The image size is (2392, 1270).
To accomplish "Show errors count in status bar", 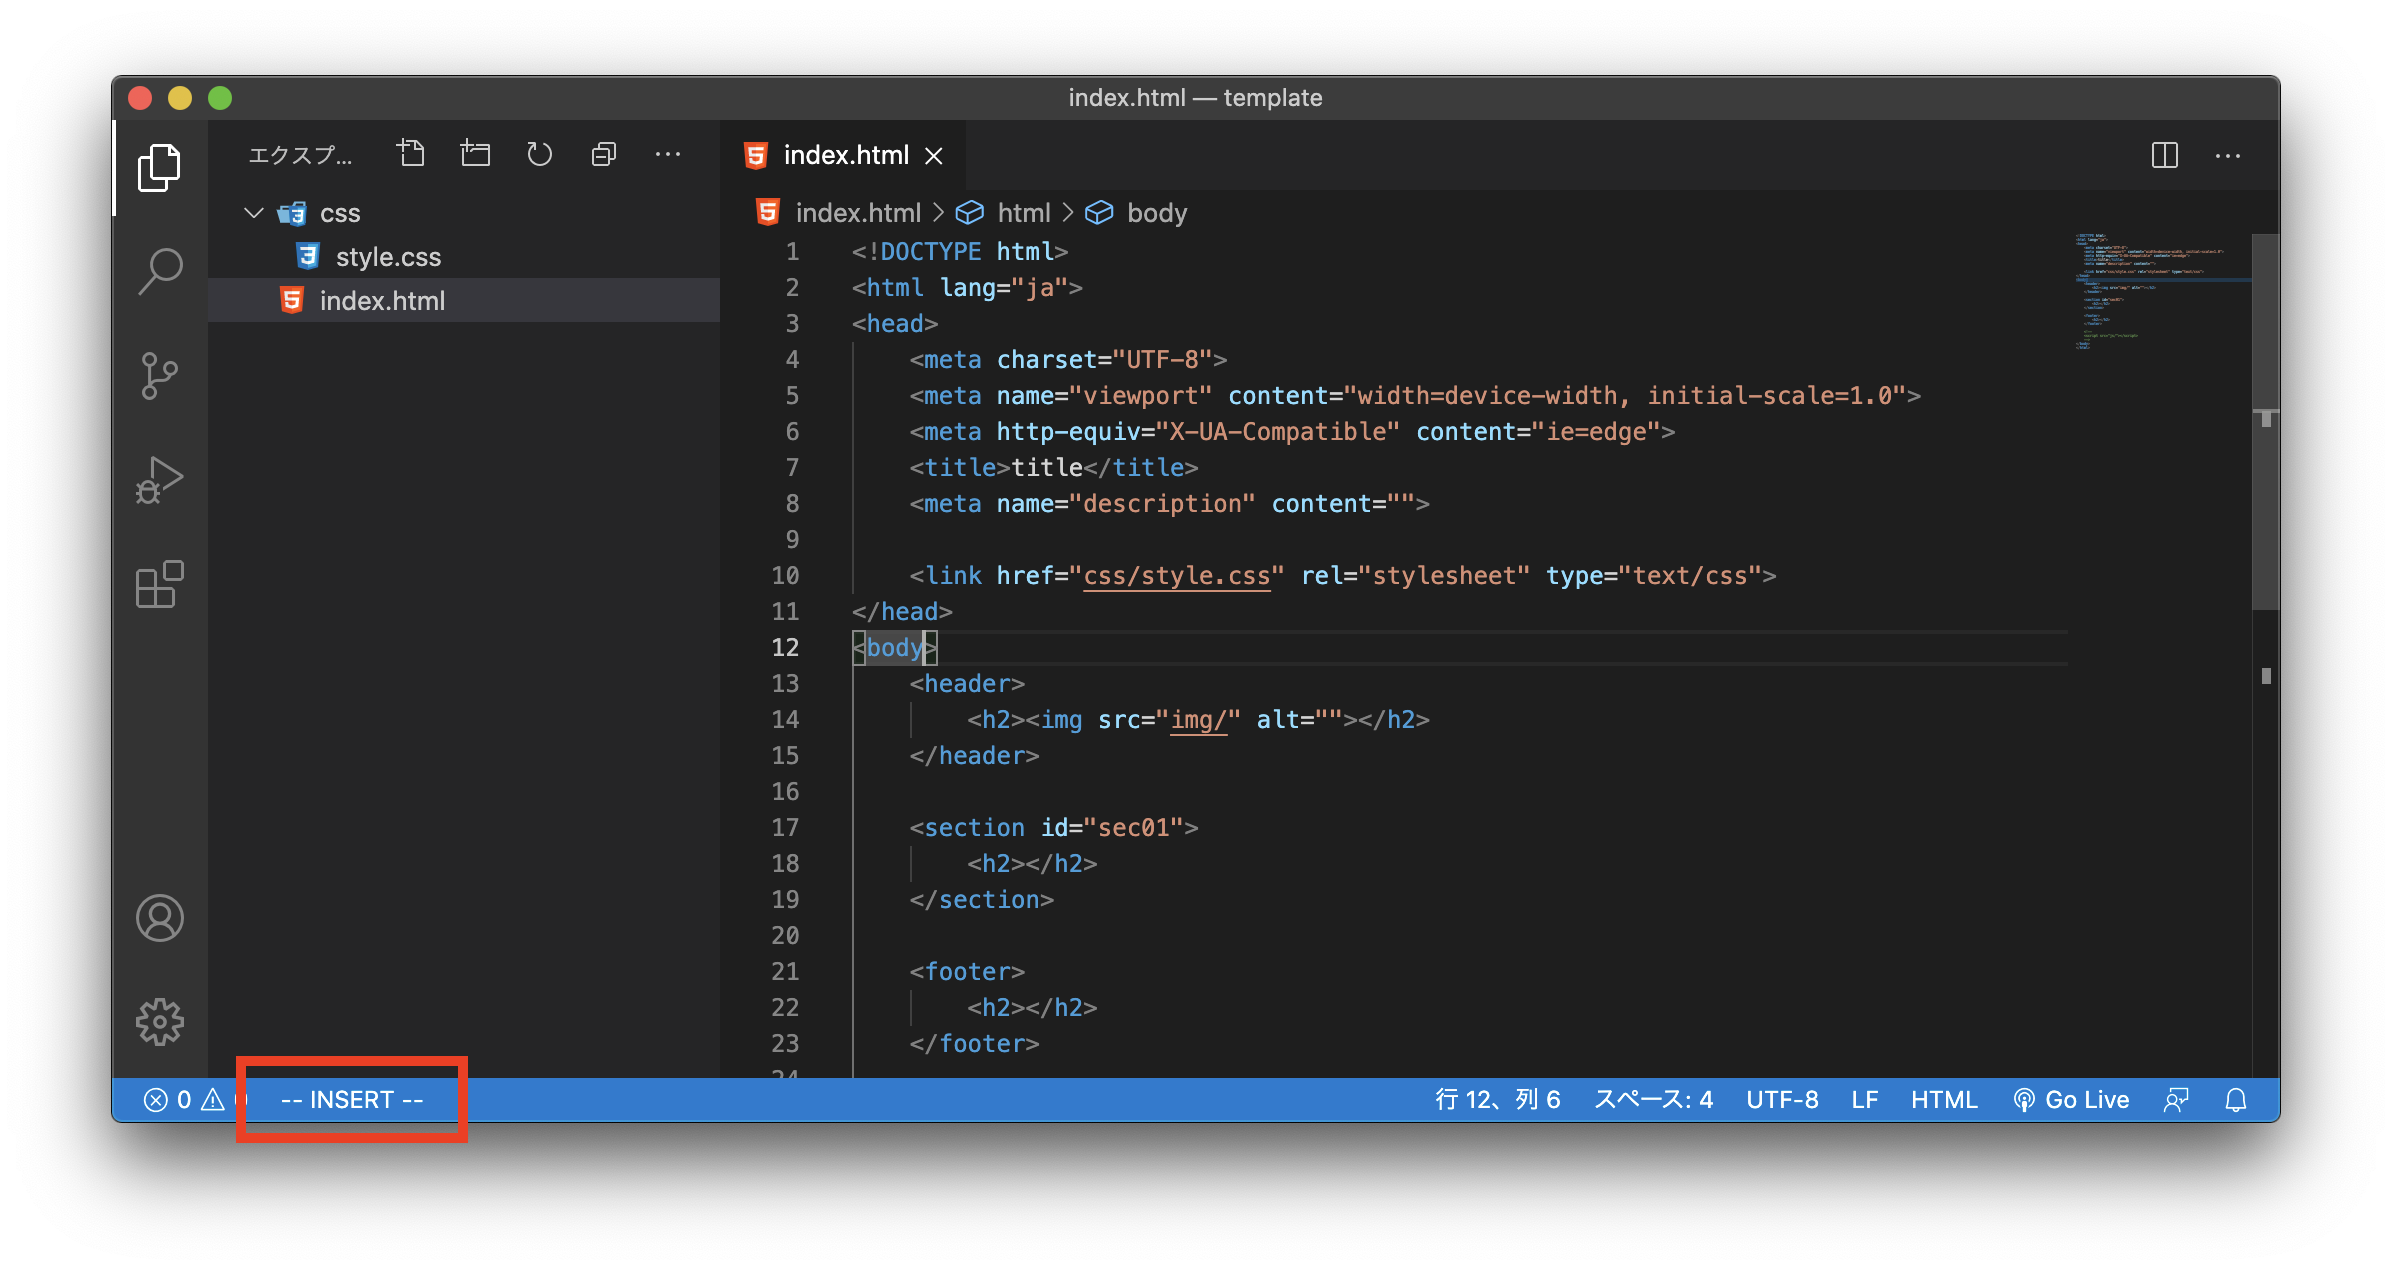I will point(167,1100).
